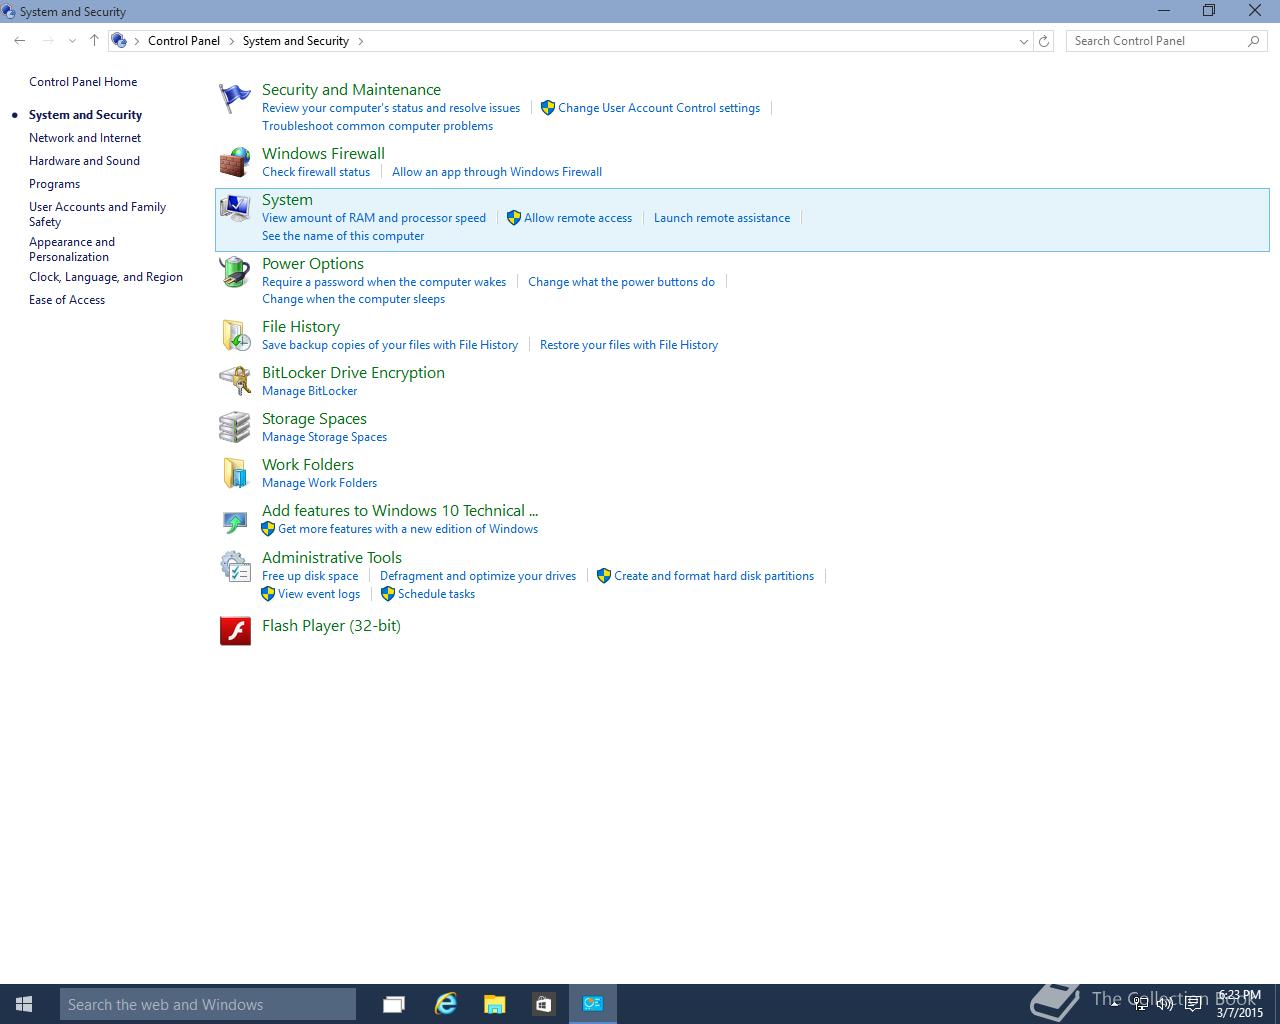Screen dimensions: 1280x1024
Task: Click the BitLocker Drive Encryption key icon
Action: point(235,381)
